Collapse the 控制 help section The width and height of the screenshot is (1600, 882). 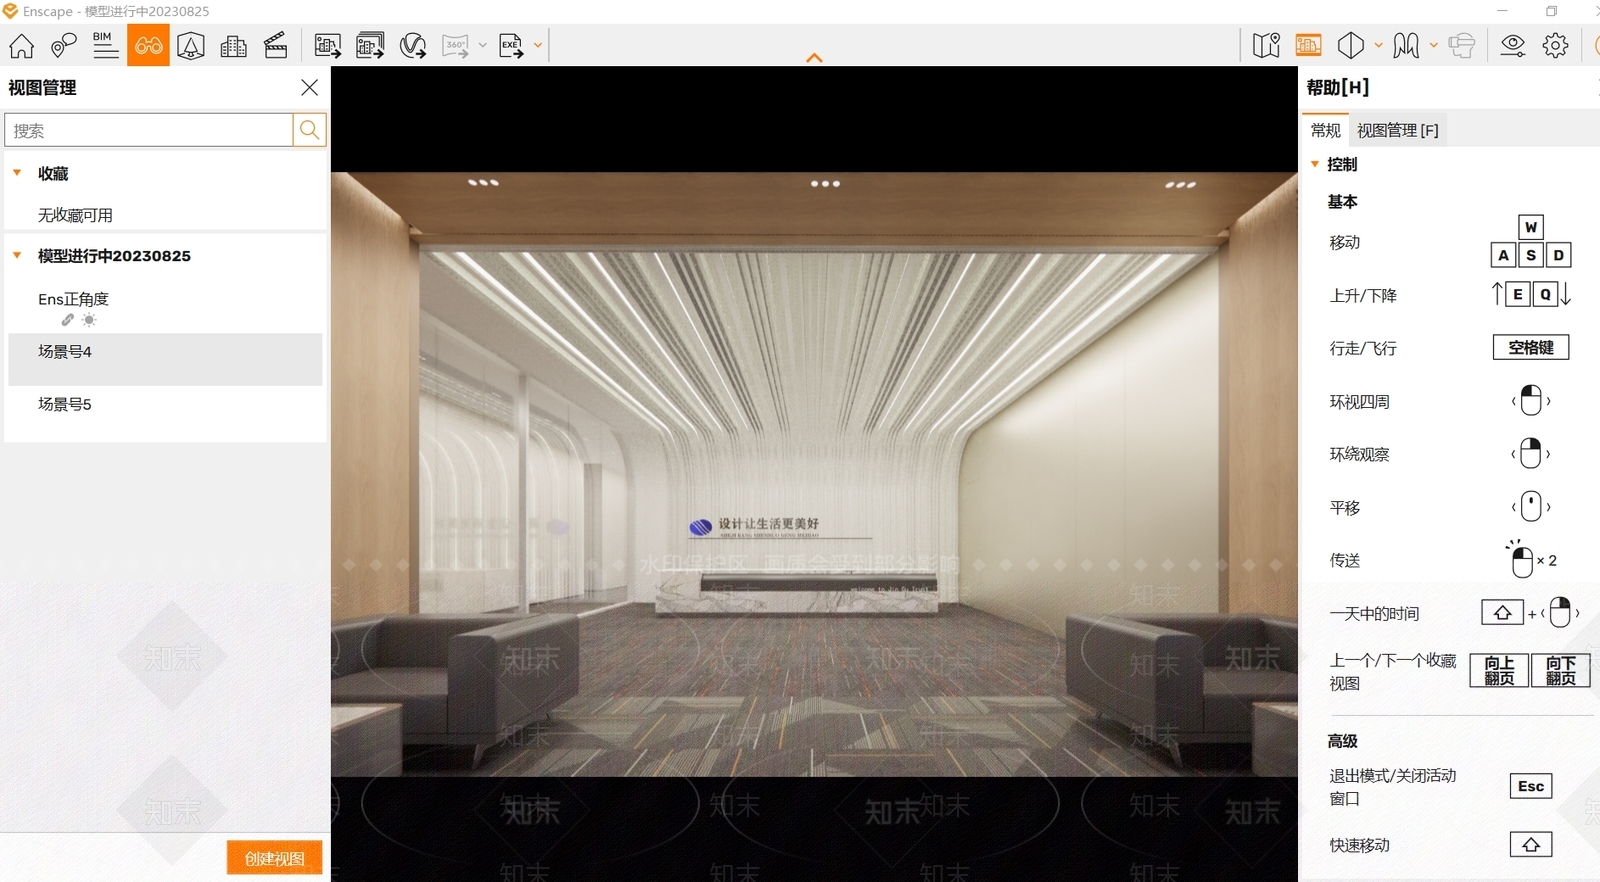(x=1315, y=164)
